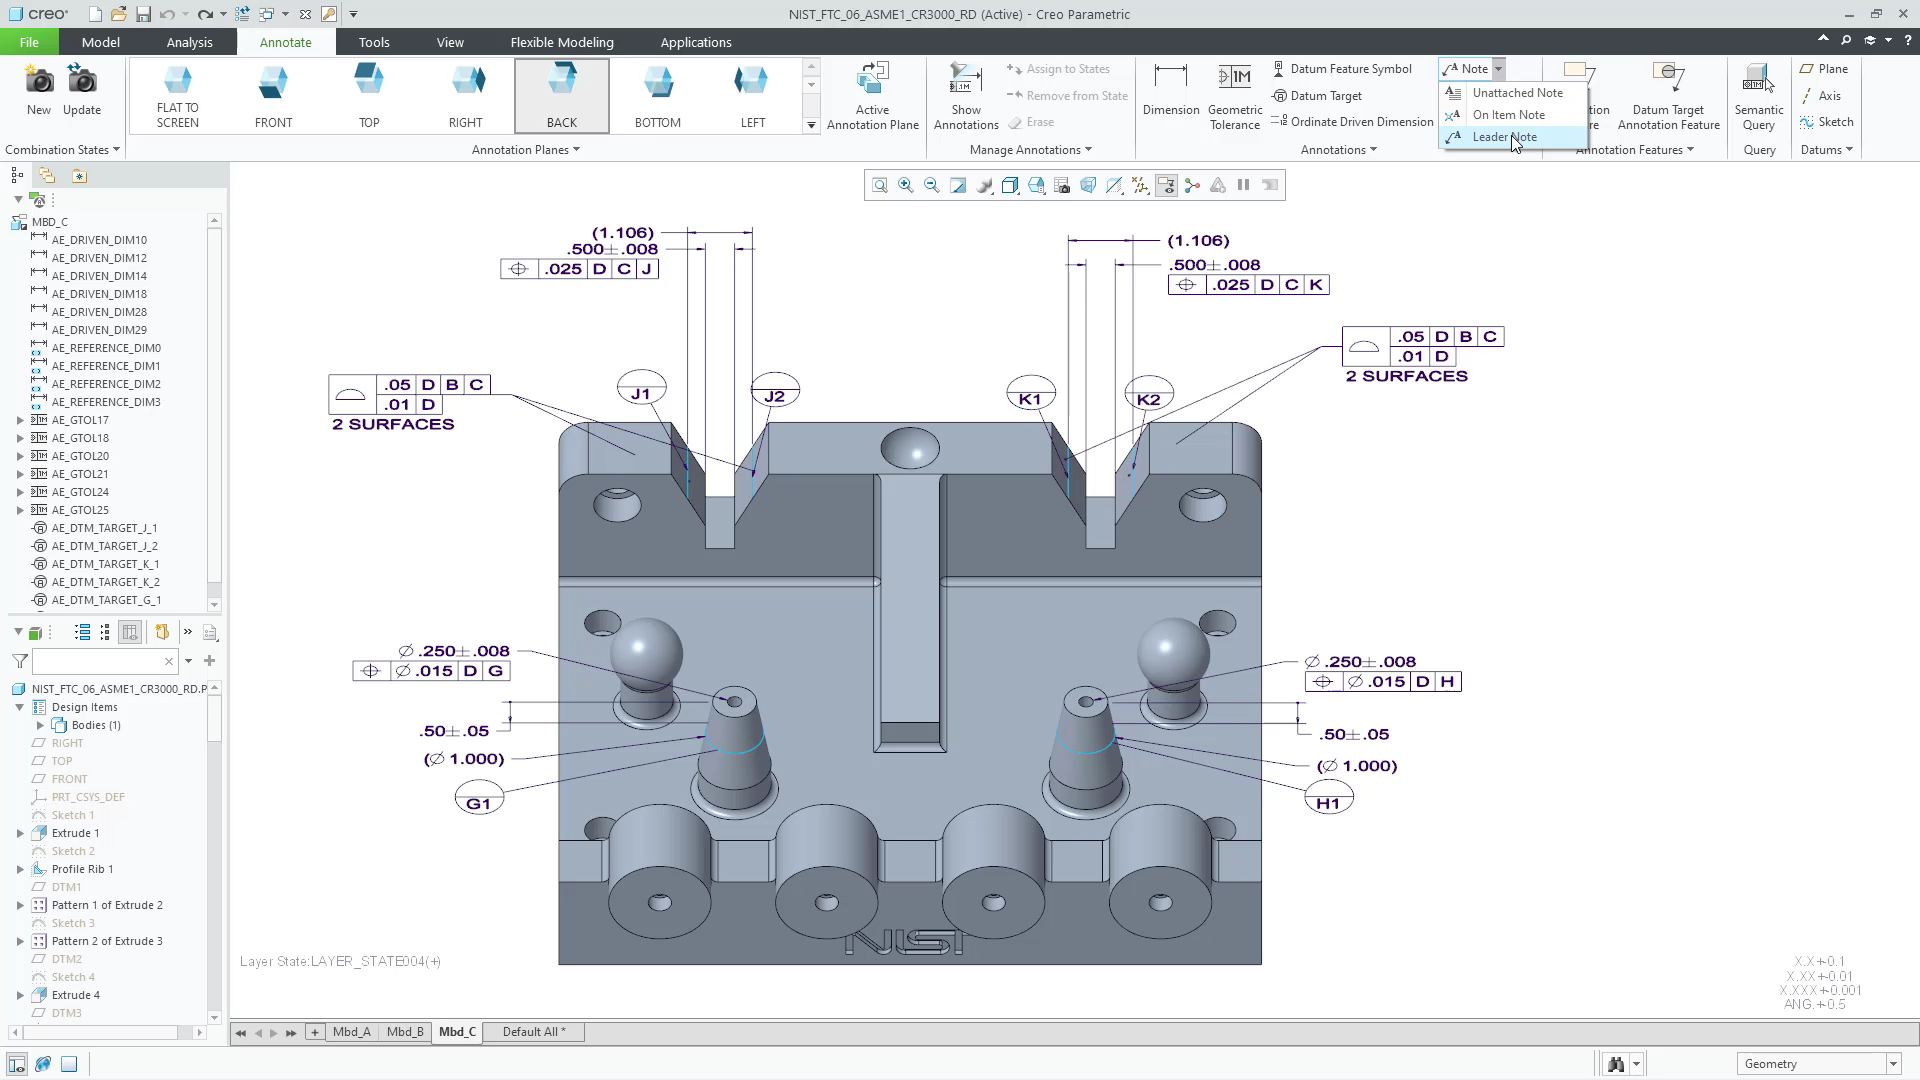This screenshot has width=1920, height=1080.
Task: Click Datum Feature Symbol button
Action: pyautogui.click(x=1342, y=69)
